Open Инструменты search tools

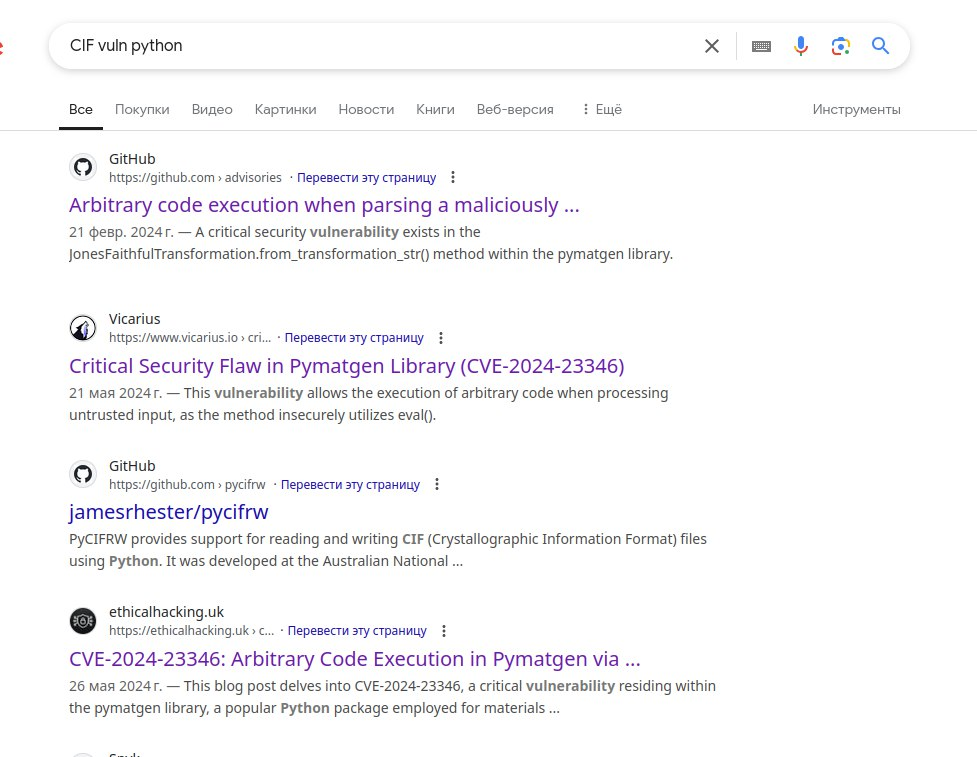click(x=856, y=109)
